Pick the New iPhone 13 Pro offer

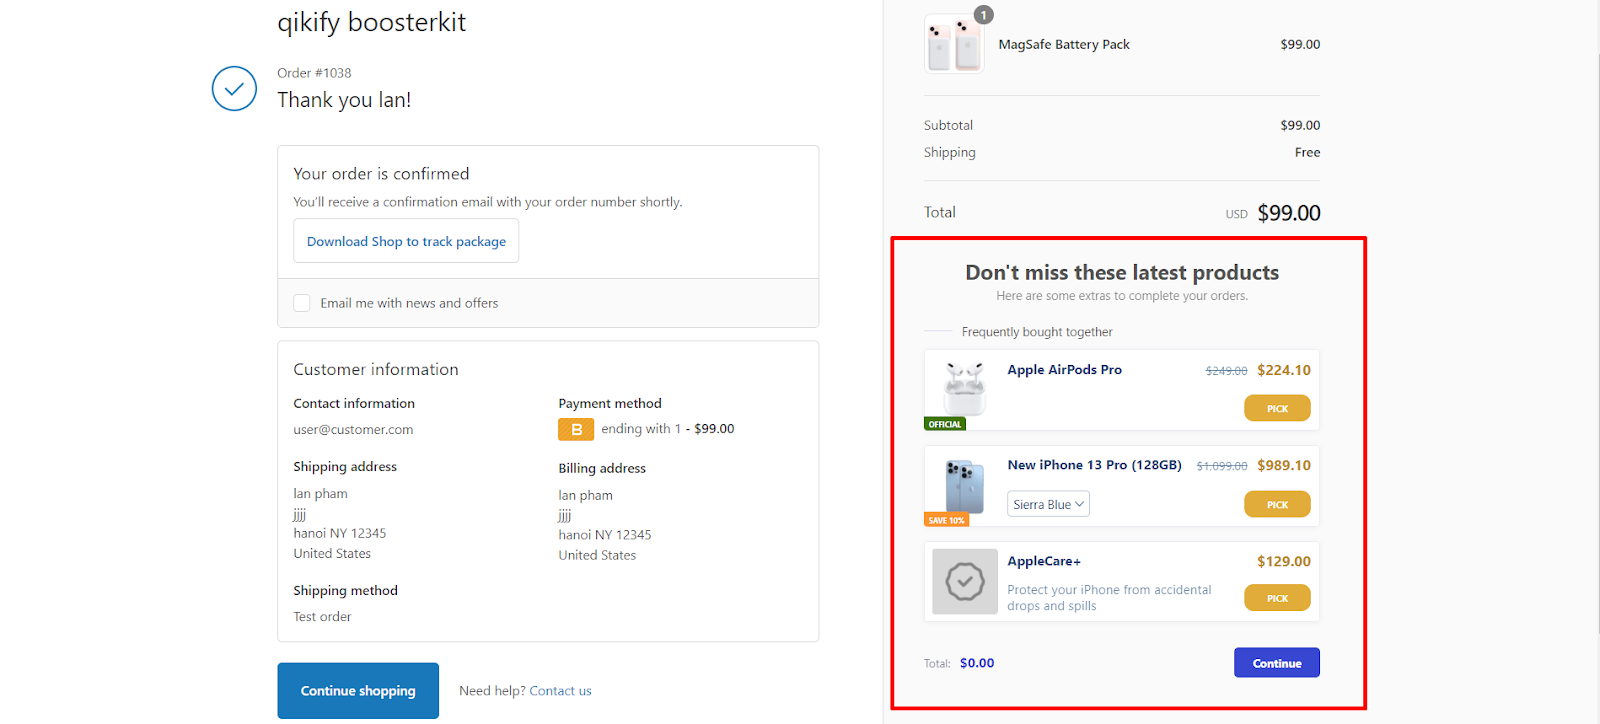click(1277, 504)
